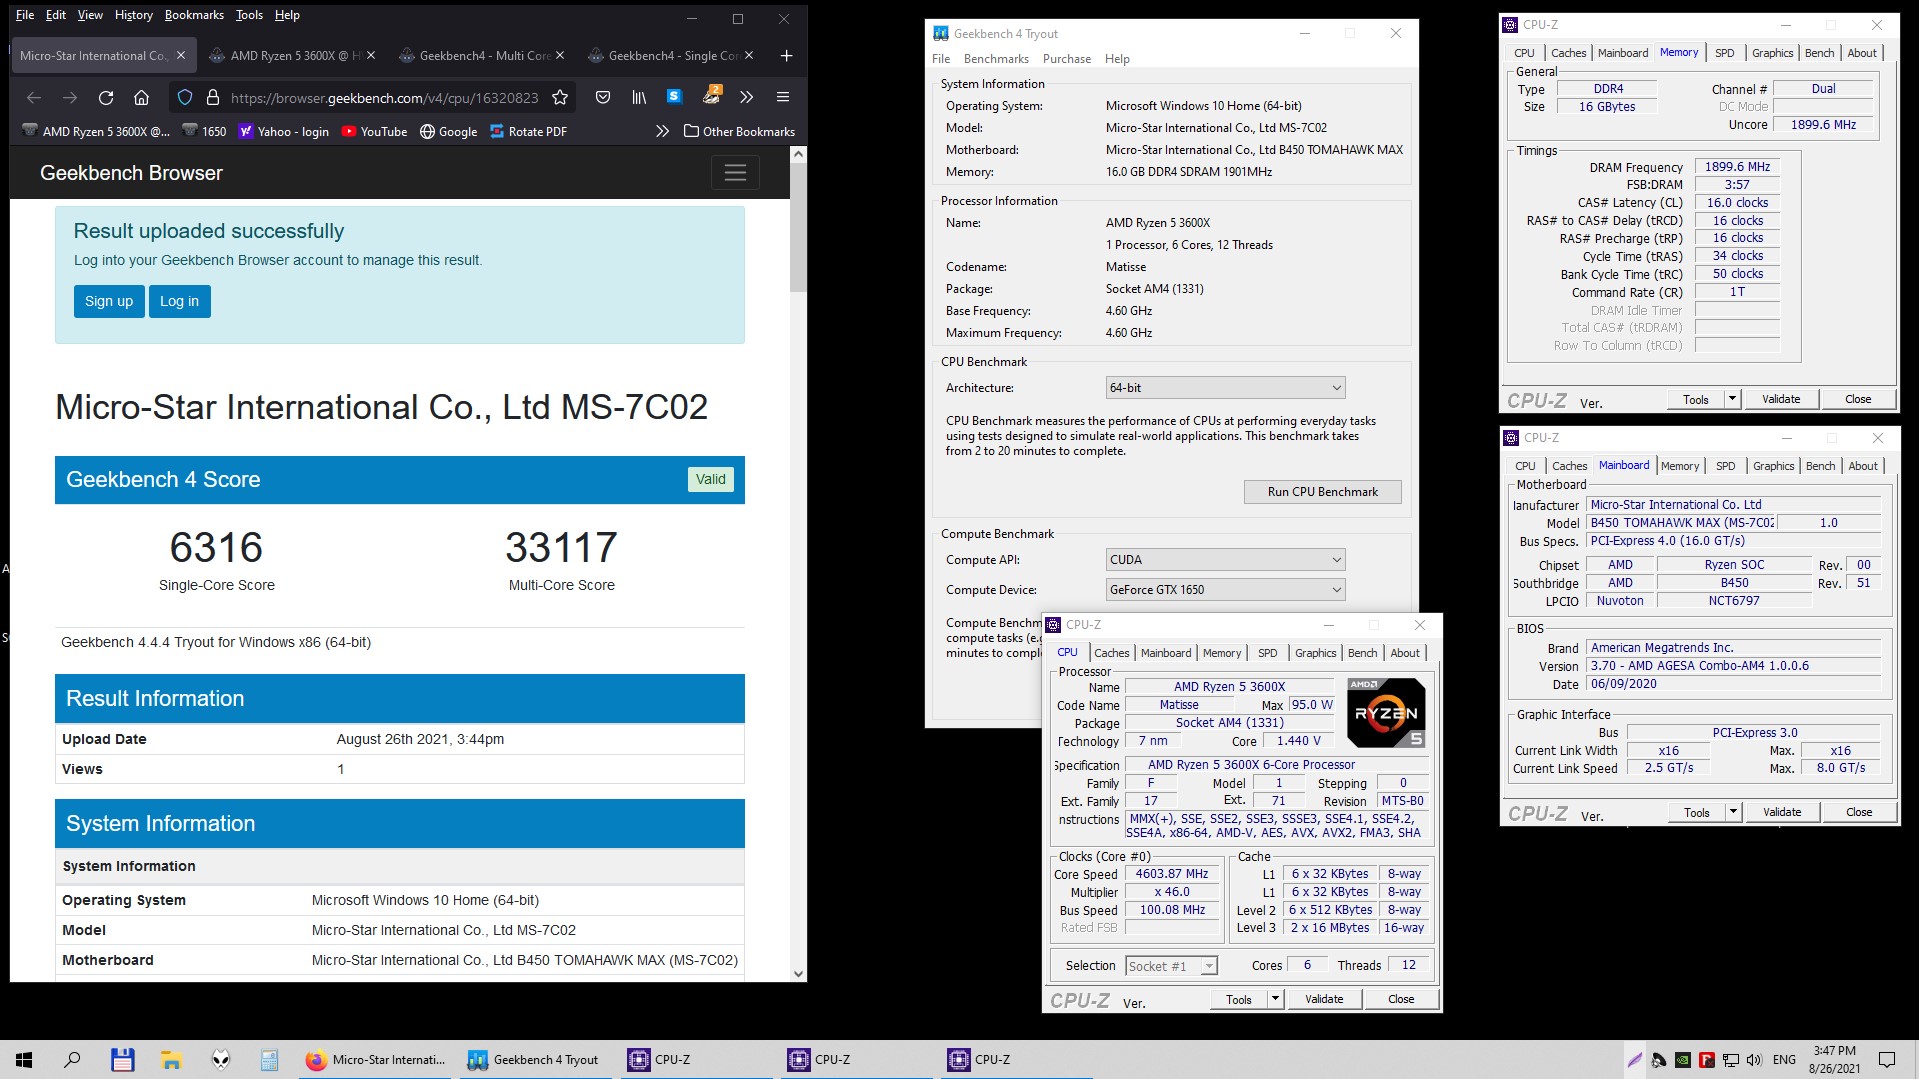Click the Geekbench Browser logo text
This screenshot has height=1079, width=1919.
(x=131, y=173)
